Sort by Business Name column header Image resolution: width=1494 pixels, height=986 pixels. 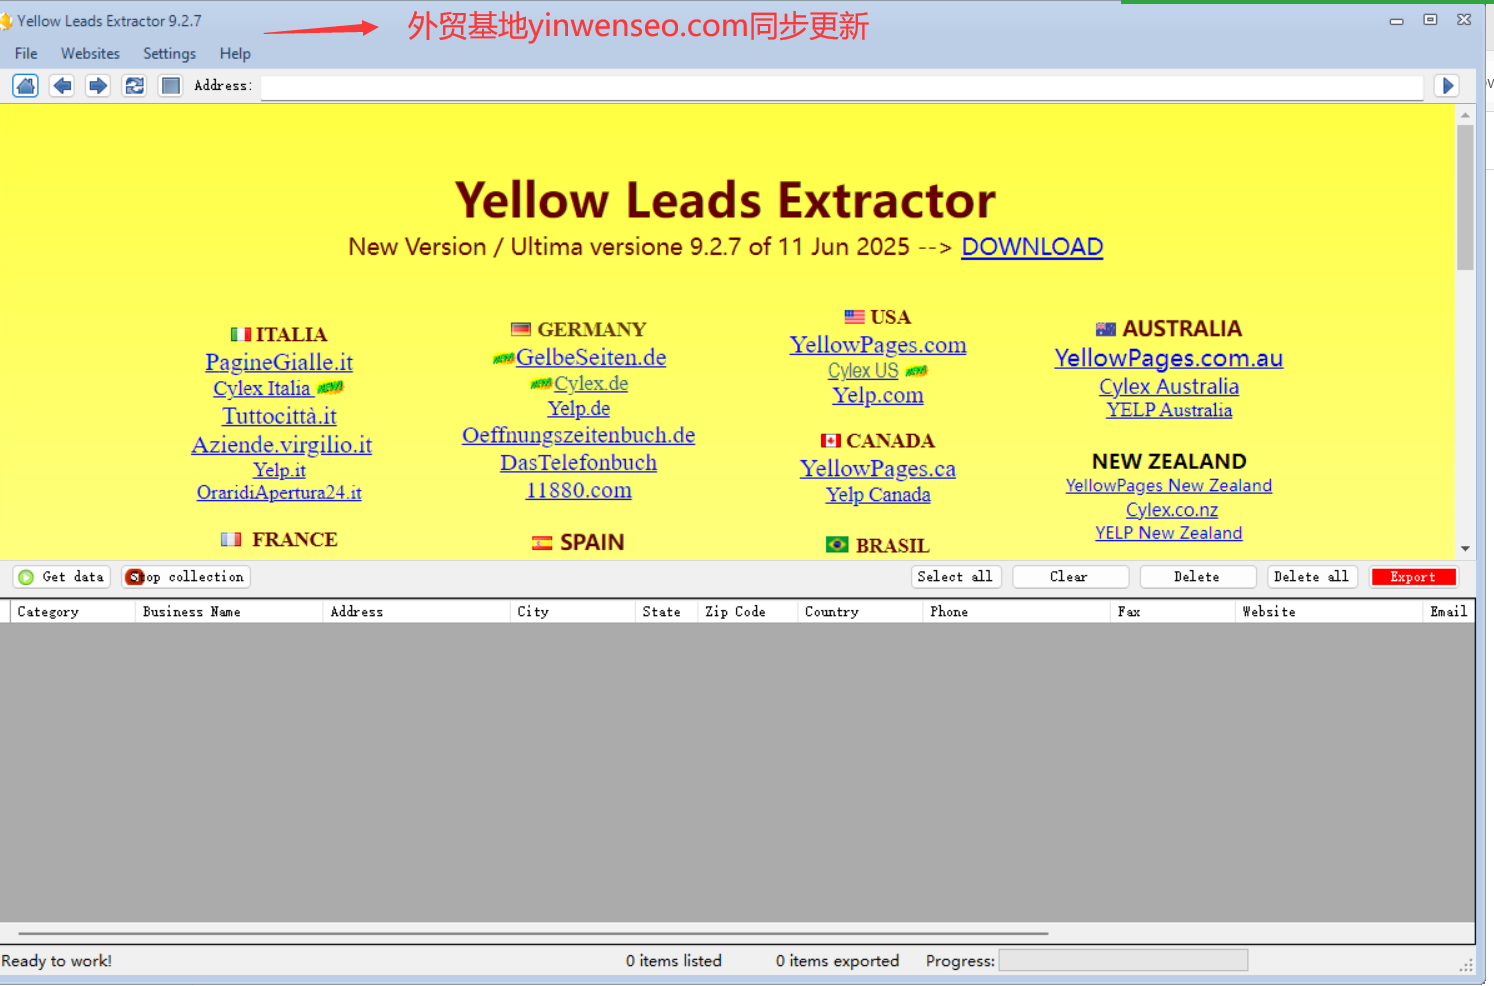pos(229,612)
